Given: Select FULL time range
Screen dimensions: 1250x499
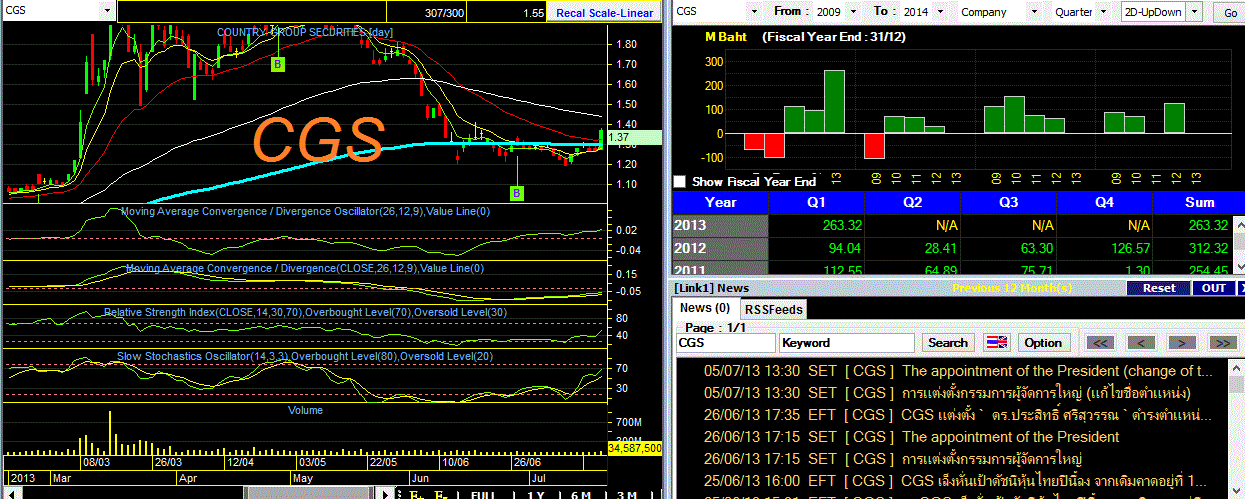Looking at the screenshot, I should pyautogui.click(x=483, y=494).
